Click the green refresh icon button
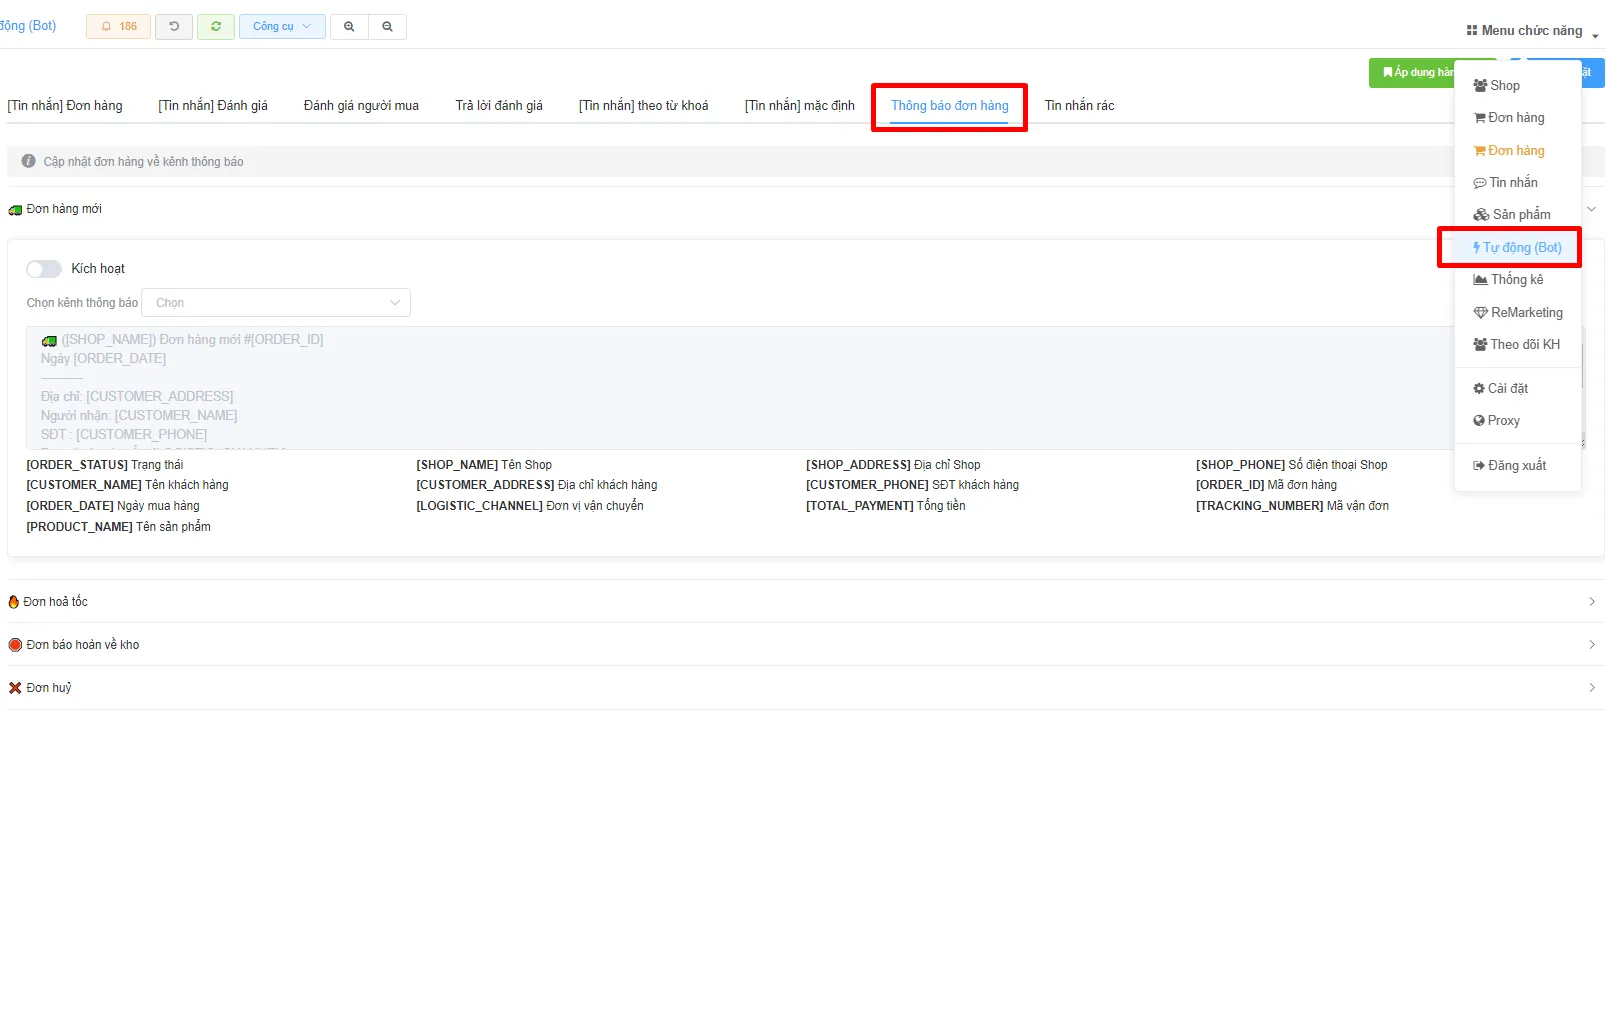The height and width of the screenshot is (1032, 1606). pos(216,26)
